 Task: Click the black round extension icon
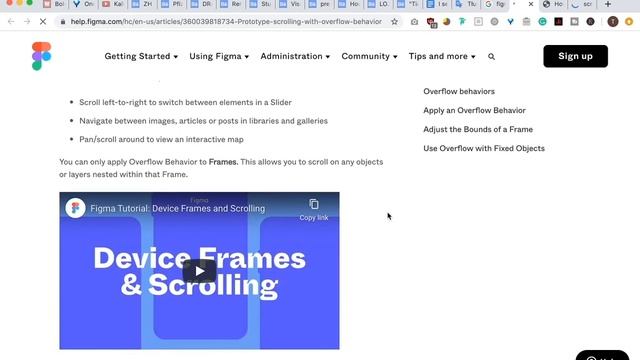tap(590, 22)
